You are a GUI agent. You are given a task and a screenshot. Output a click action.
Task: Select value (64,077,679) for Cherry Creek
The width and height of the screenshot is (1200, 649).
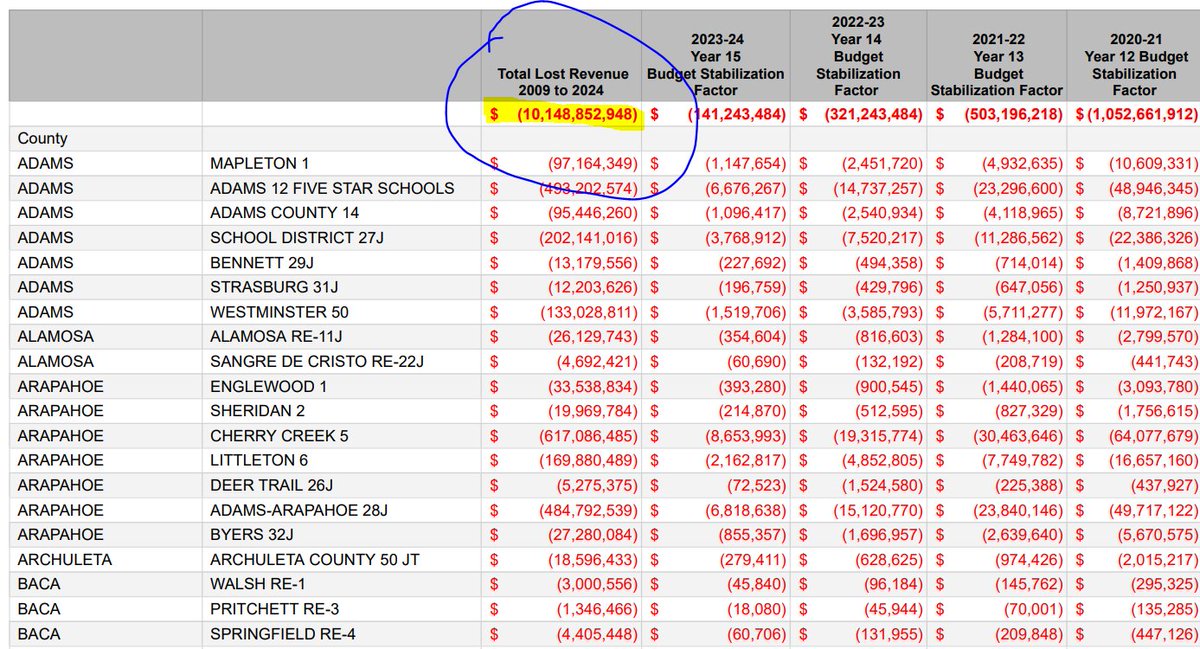[x=1154, y=436]
